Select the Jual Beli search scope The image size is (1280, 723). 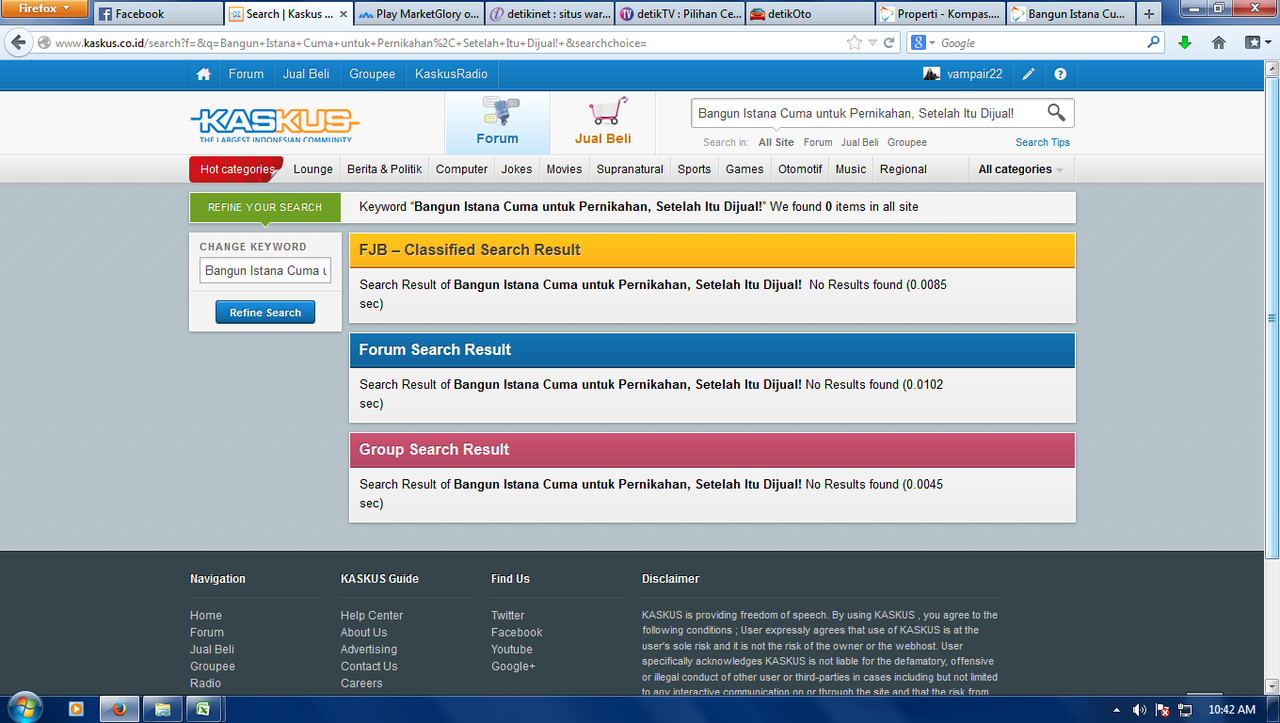click(859, 142)
